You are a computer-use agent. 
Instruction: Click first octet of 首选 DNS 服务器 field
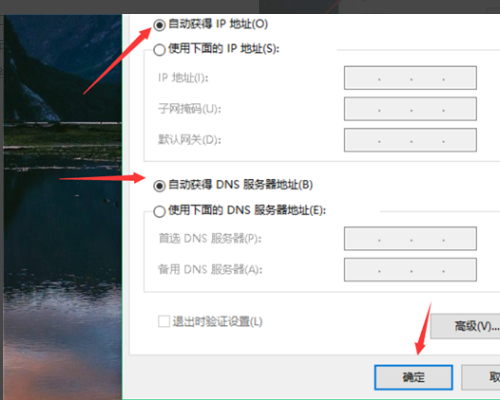(x=362, y=239)
